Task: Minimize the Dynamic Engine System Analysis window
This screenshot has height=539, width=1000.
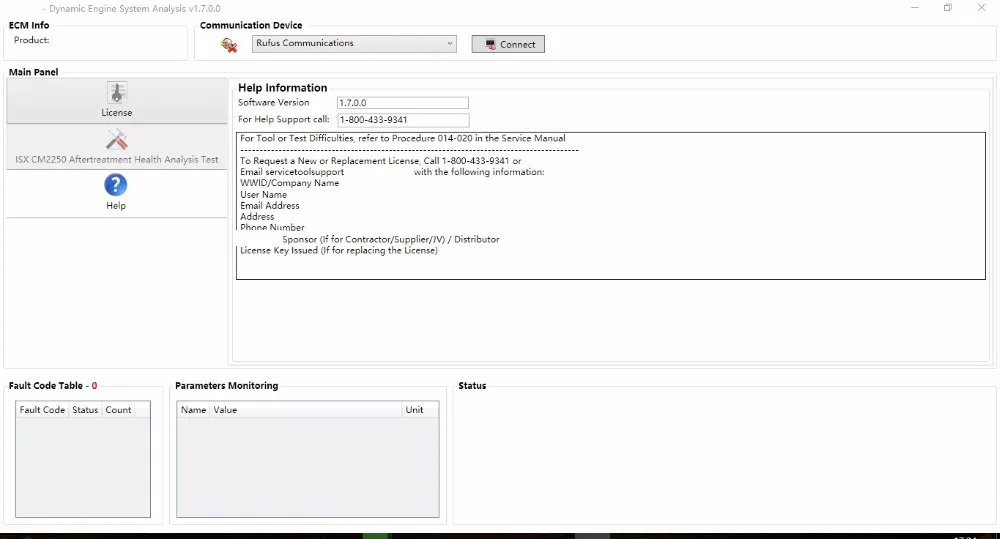Action: point(915,8)
